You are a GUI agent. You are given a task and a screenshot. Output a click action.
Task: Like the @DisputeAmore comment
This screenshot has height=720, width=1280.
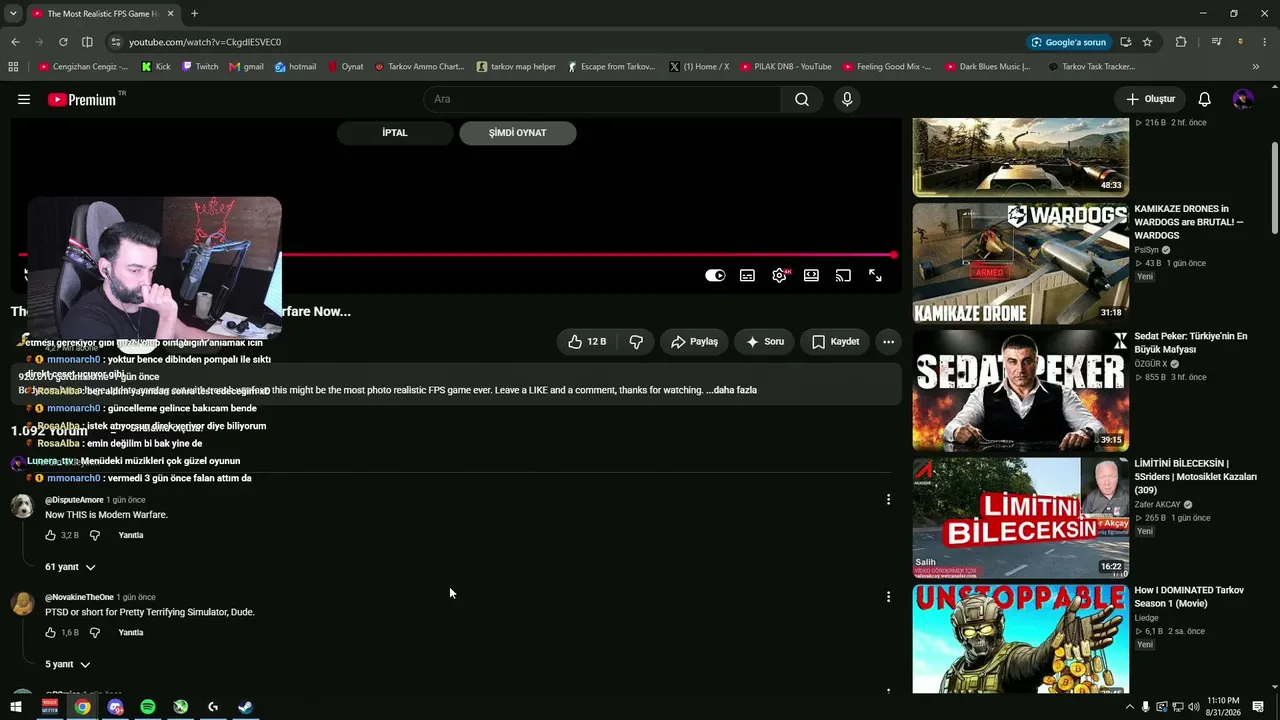coord(51,535)
